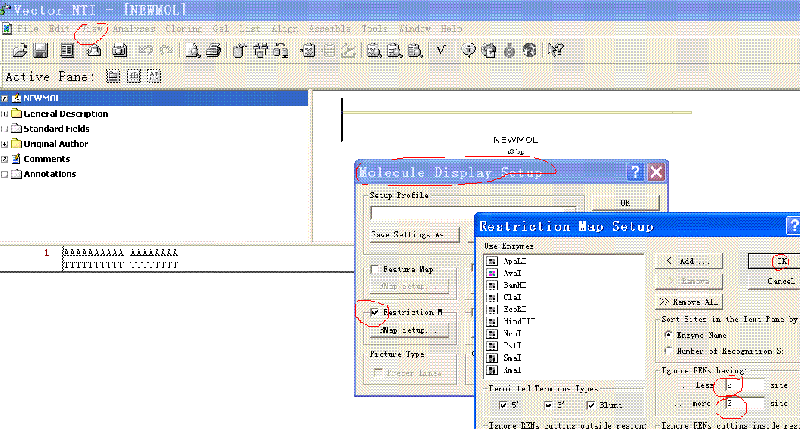Screen dimensions: 800x429
Task: Toggle the Blunt terminus type checkbox
Action: click(x=591, y=405)
